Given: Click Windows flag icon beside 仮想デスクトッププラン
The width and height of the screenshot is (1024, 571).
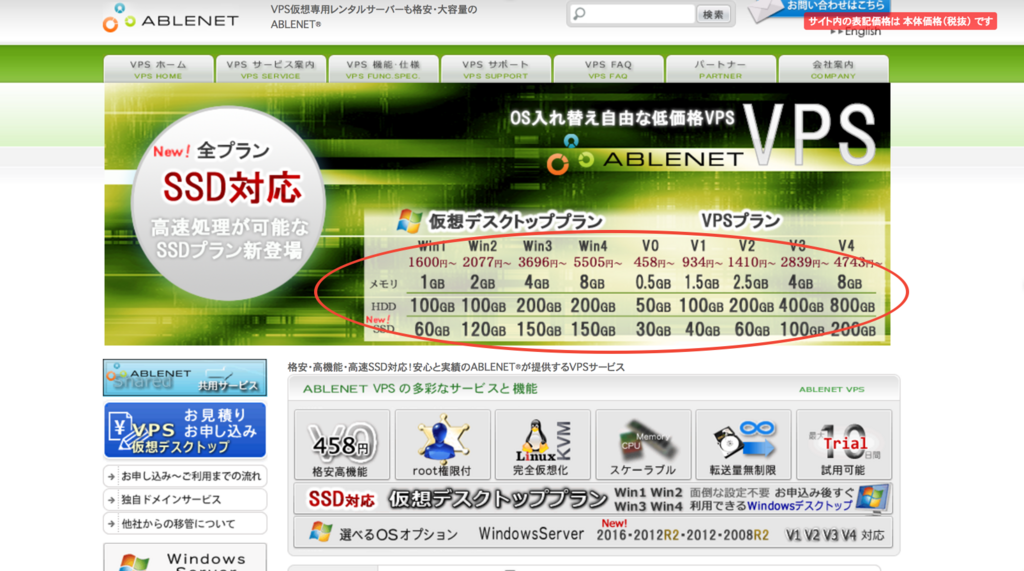Looking at the screenshot, I should click(x=409, y=221).
